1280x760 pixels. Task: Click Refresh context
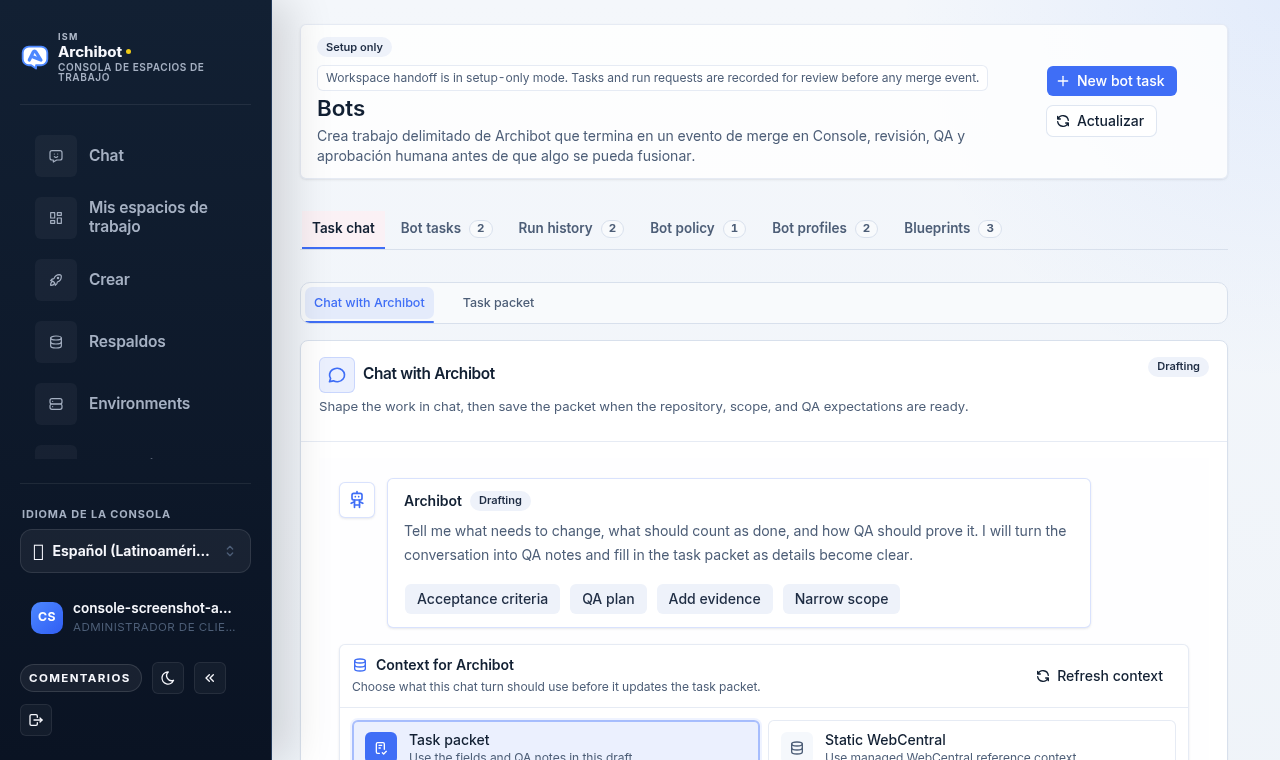1100,676
